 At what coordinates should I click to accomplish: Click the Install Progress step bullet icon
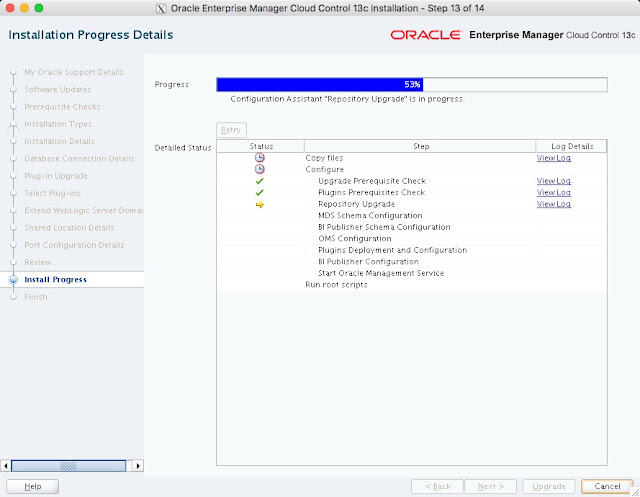tap(13, 280)
